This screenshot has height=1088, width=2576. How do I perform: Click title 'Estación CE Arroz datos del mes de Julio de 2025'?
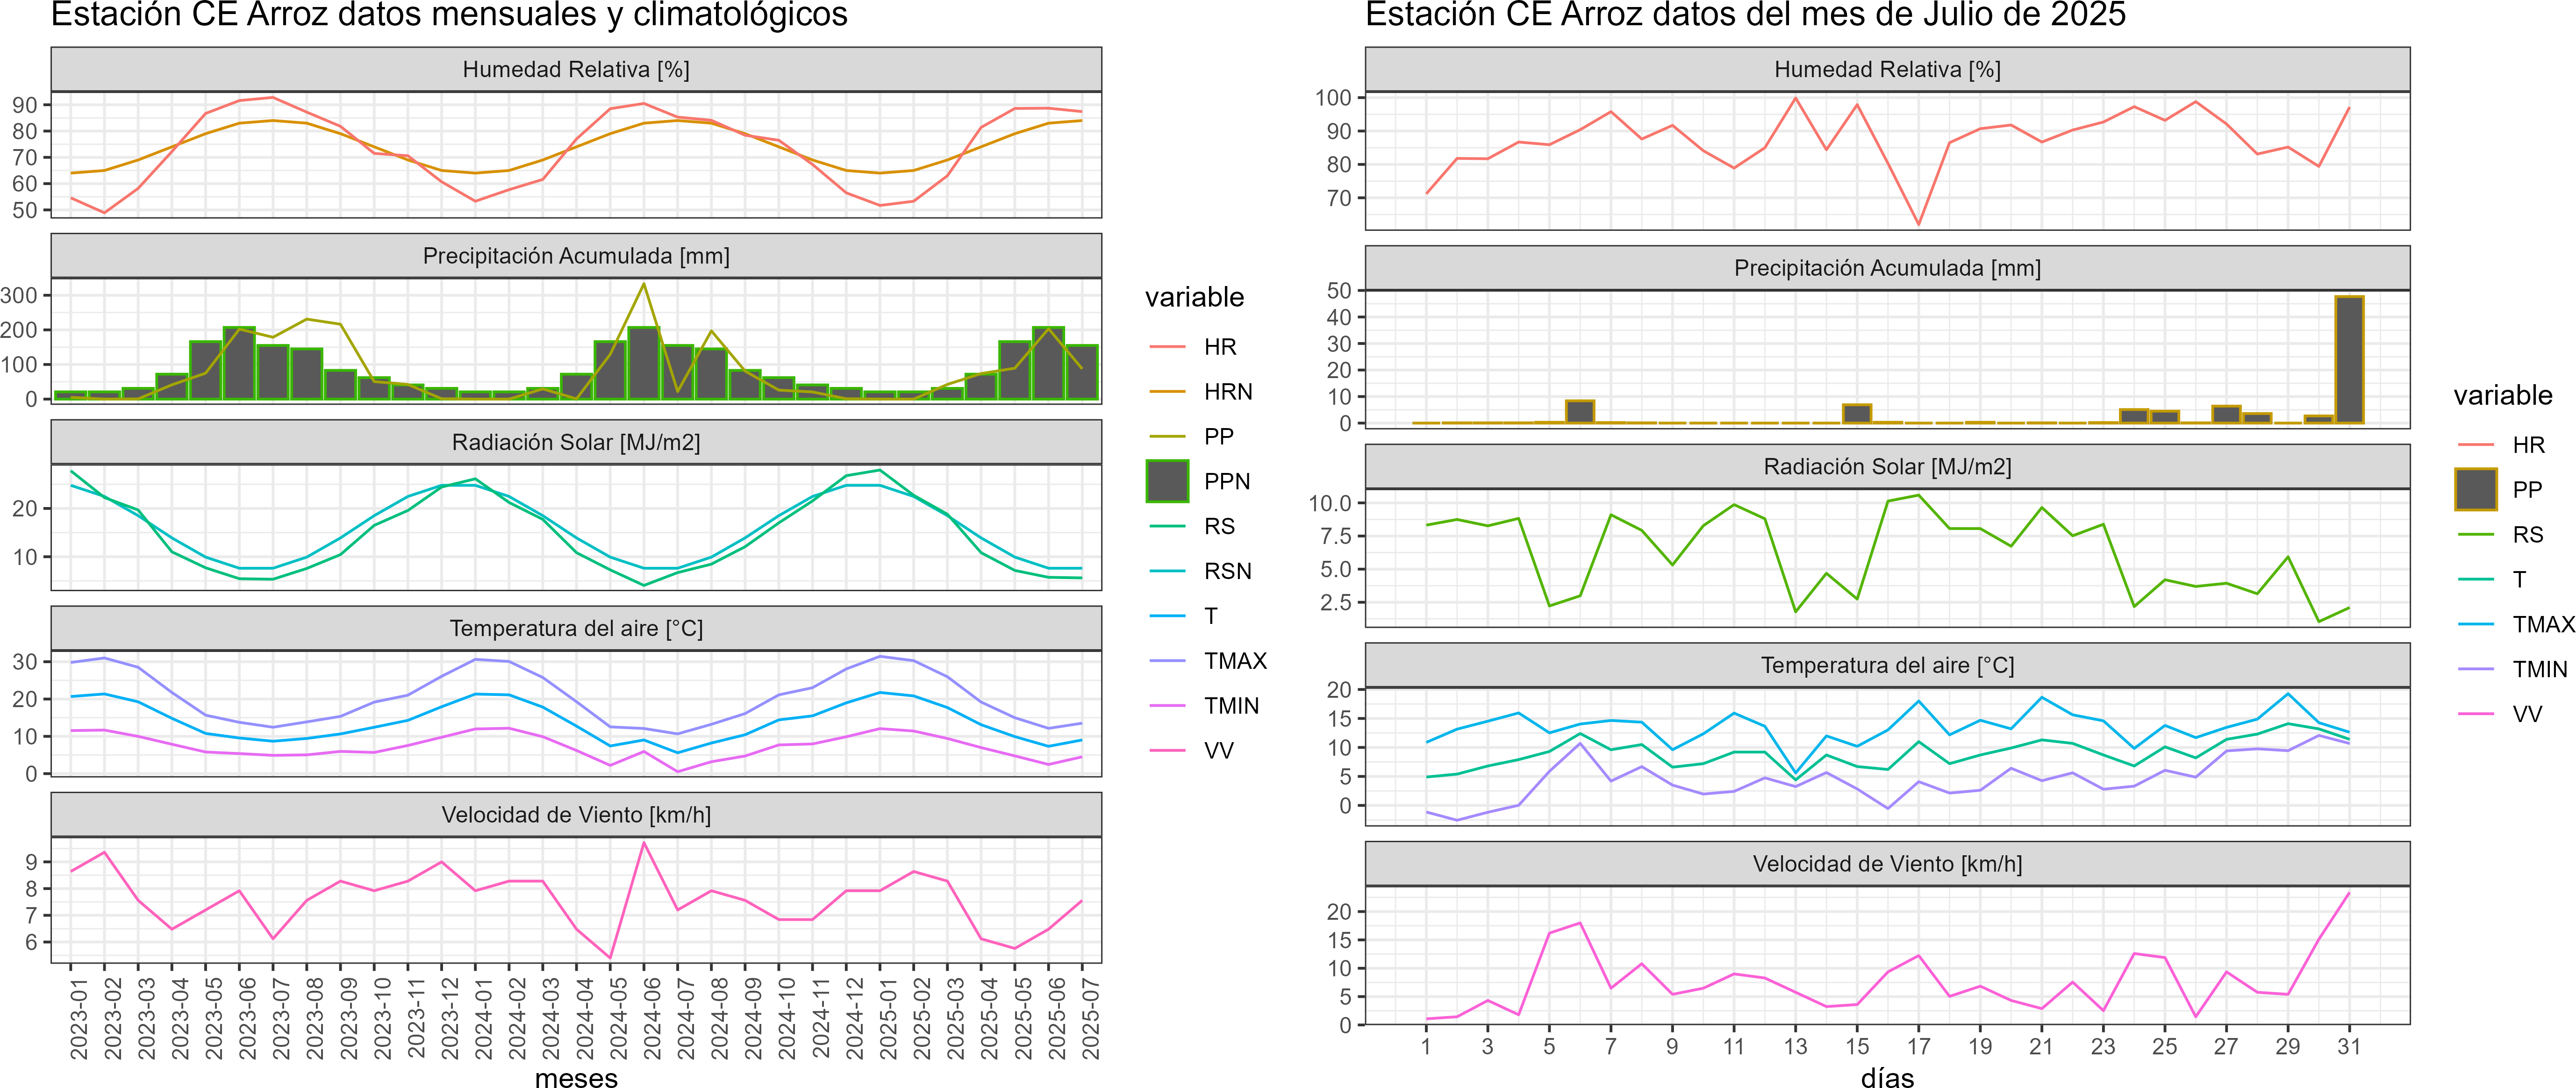(x=1745, y=15)
